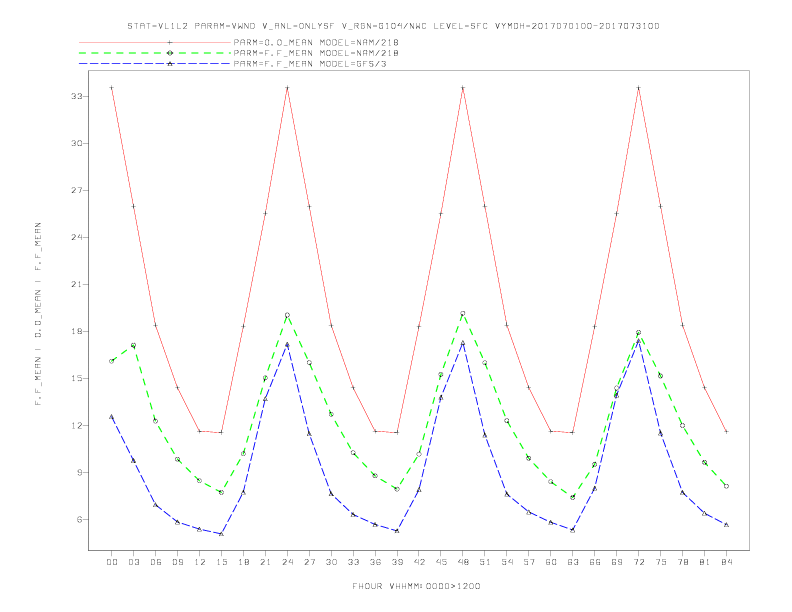
Task: Click the y-axis tick label 21
Action: click(77, 284)
